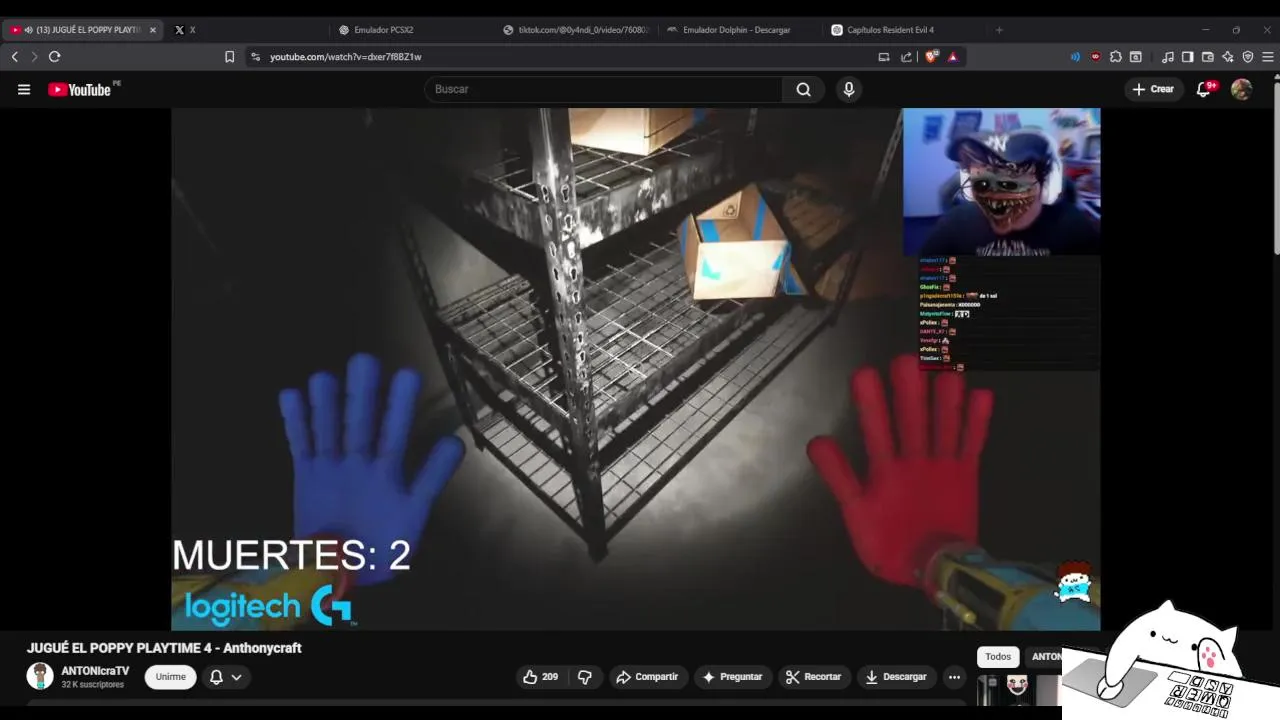Open Brave Rewards triangle icon
Screen dimensions: 1280x720
coord(953,57)
